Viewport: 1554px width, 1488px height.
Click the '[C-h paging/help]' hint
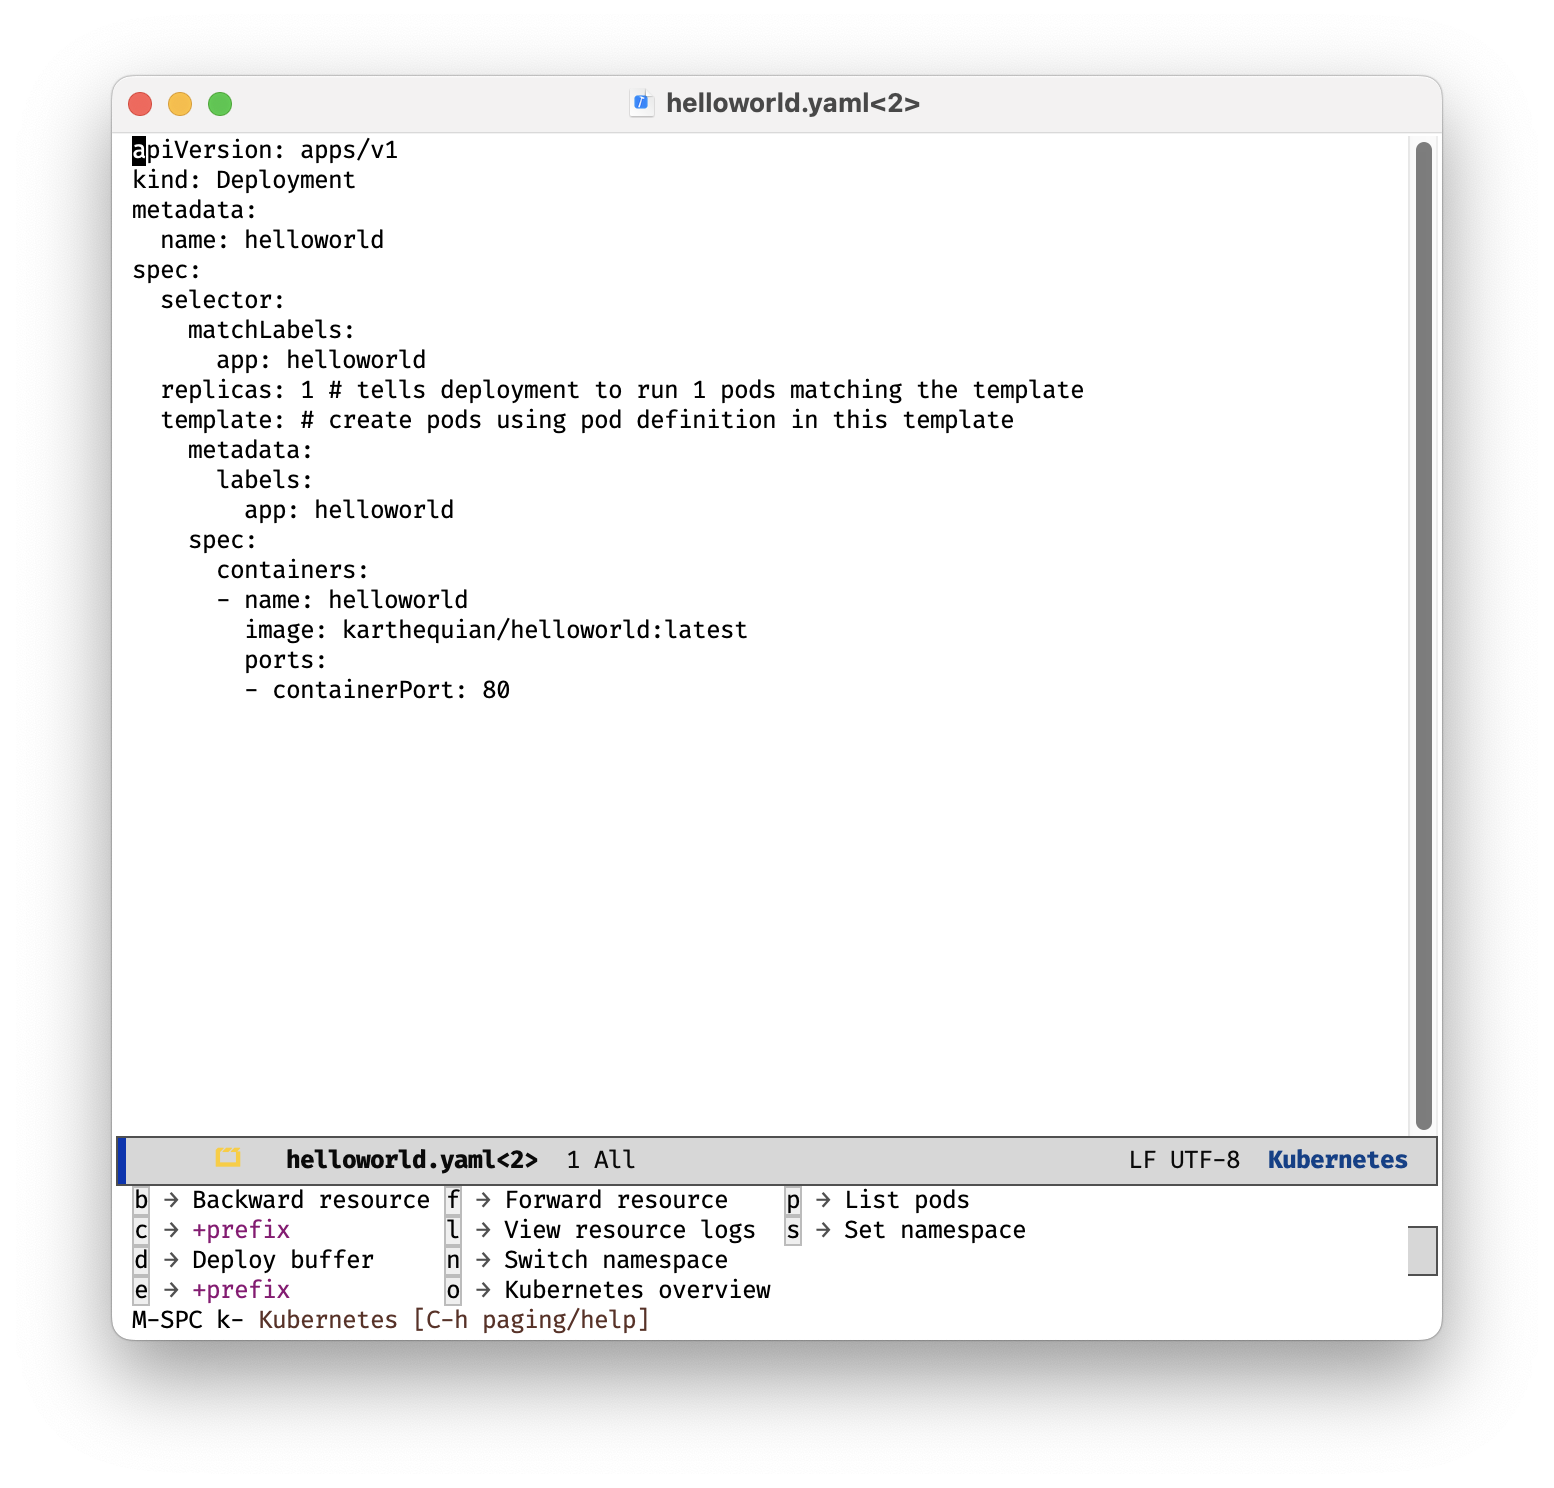(x=531, y=1320)
